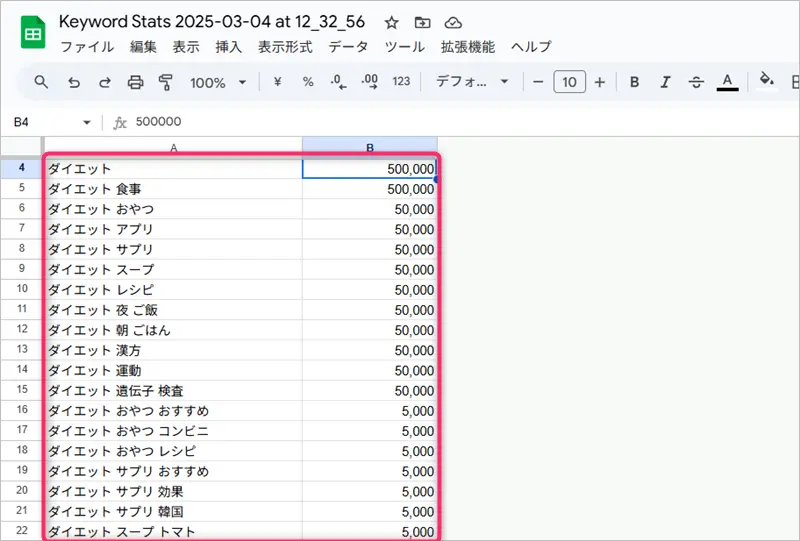
Task: Select cell containing ダイエット 遺伝子 検査
Action: pos(173,390)
